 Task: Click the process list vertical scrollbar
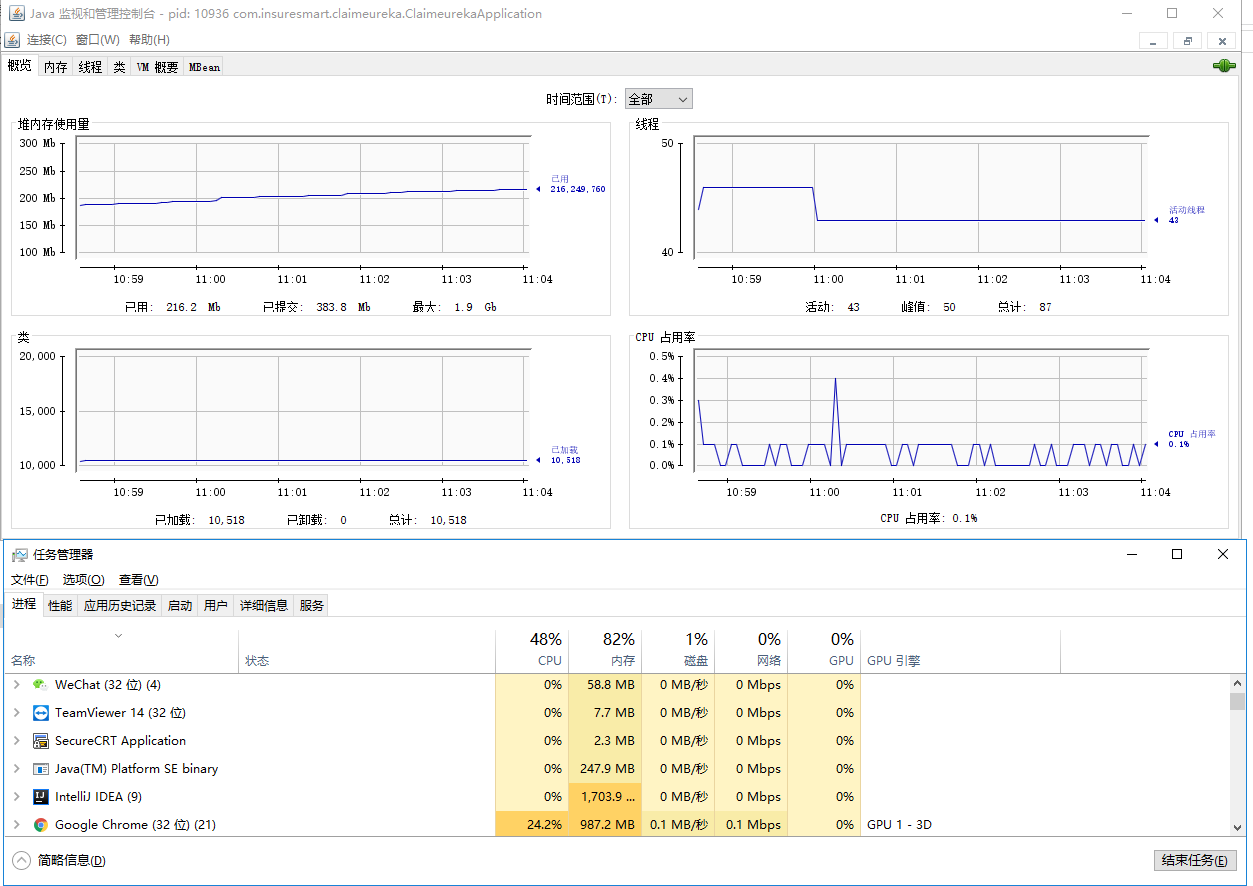point(1237,760)
